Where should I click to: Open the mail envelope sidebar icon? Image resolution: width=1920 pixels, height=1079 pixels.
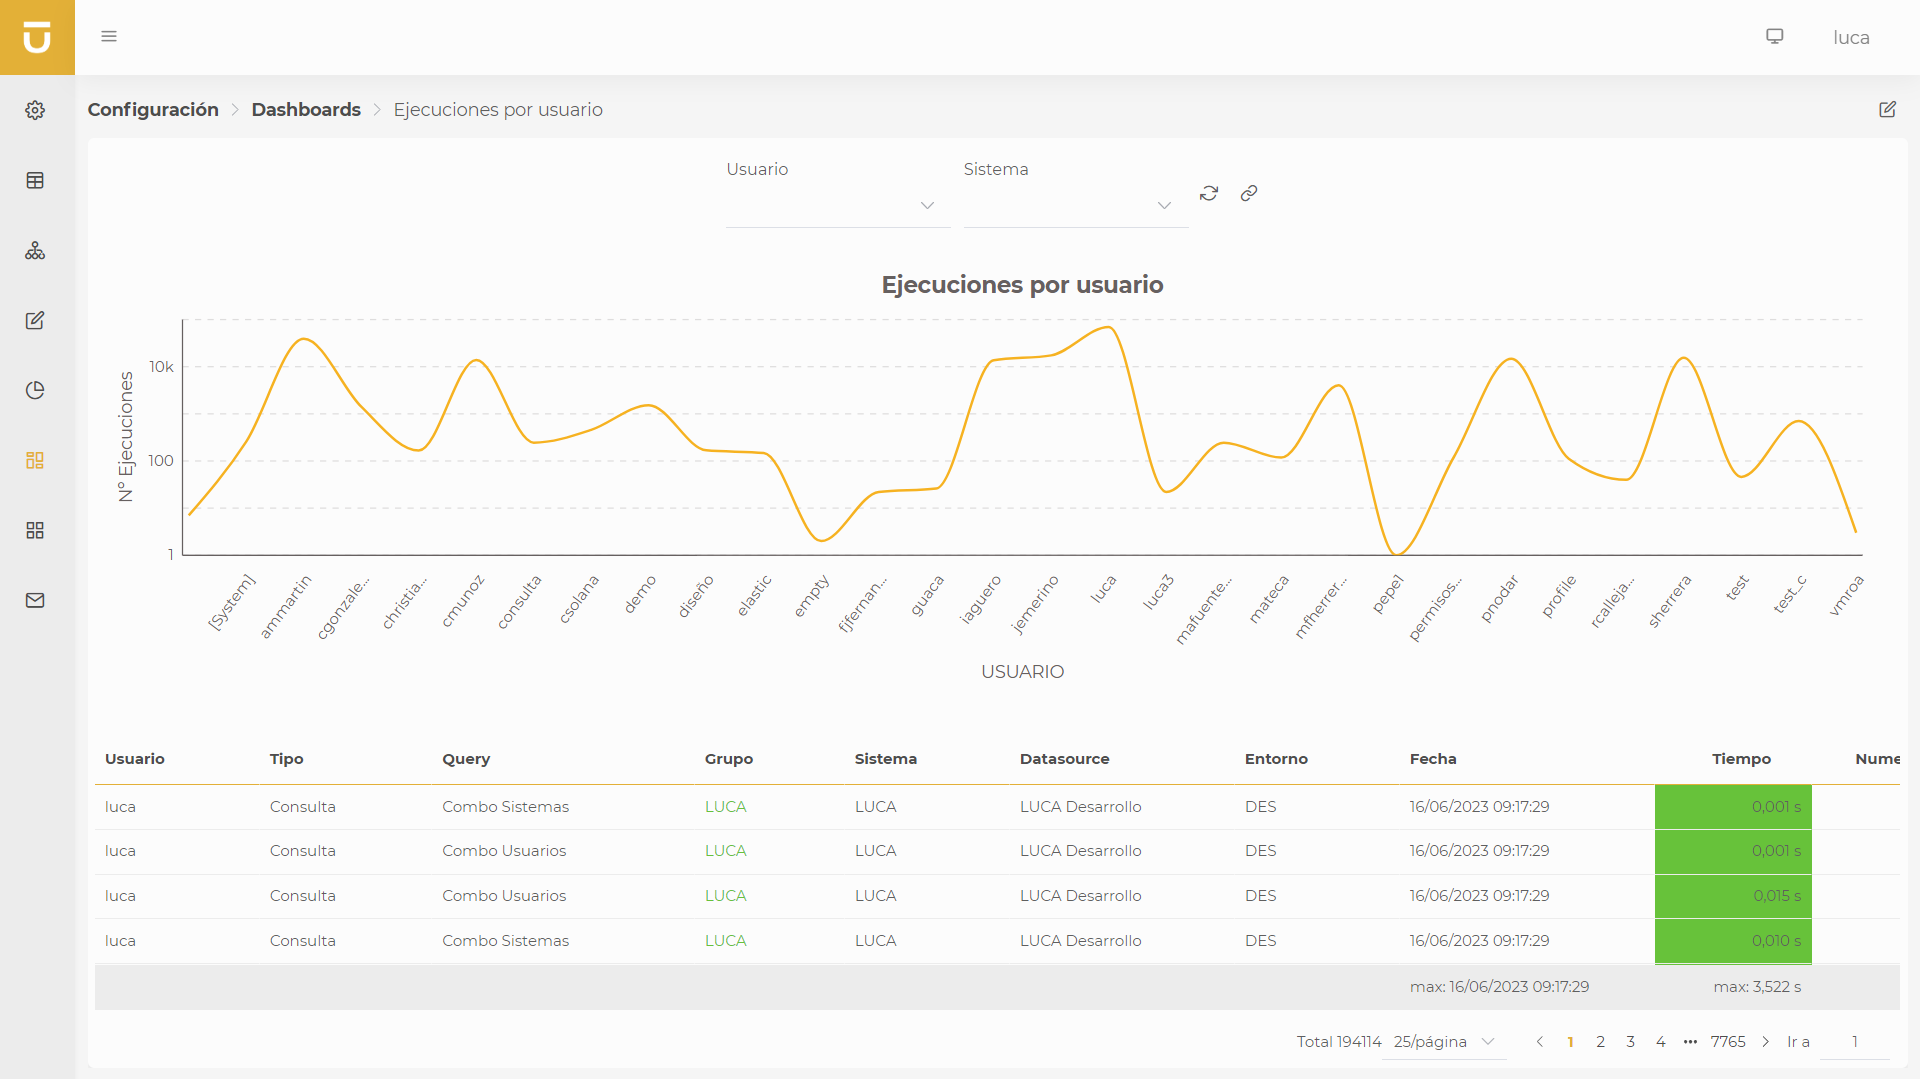35,600
